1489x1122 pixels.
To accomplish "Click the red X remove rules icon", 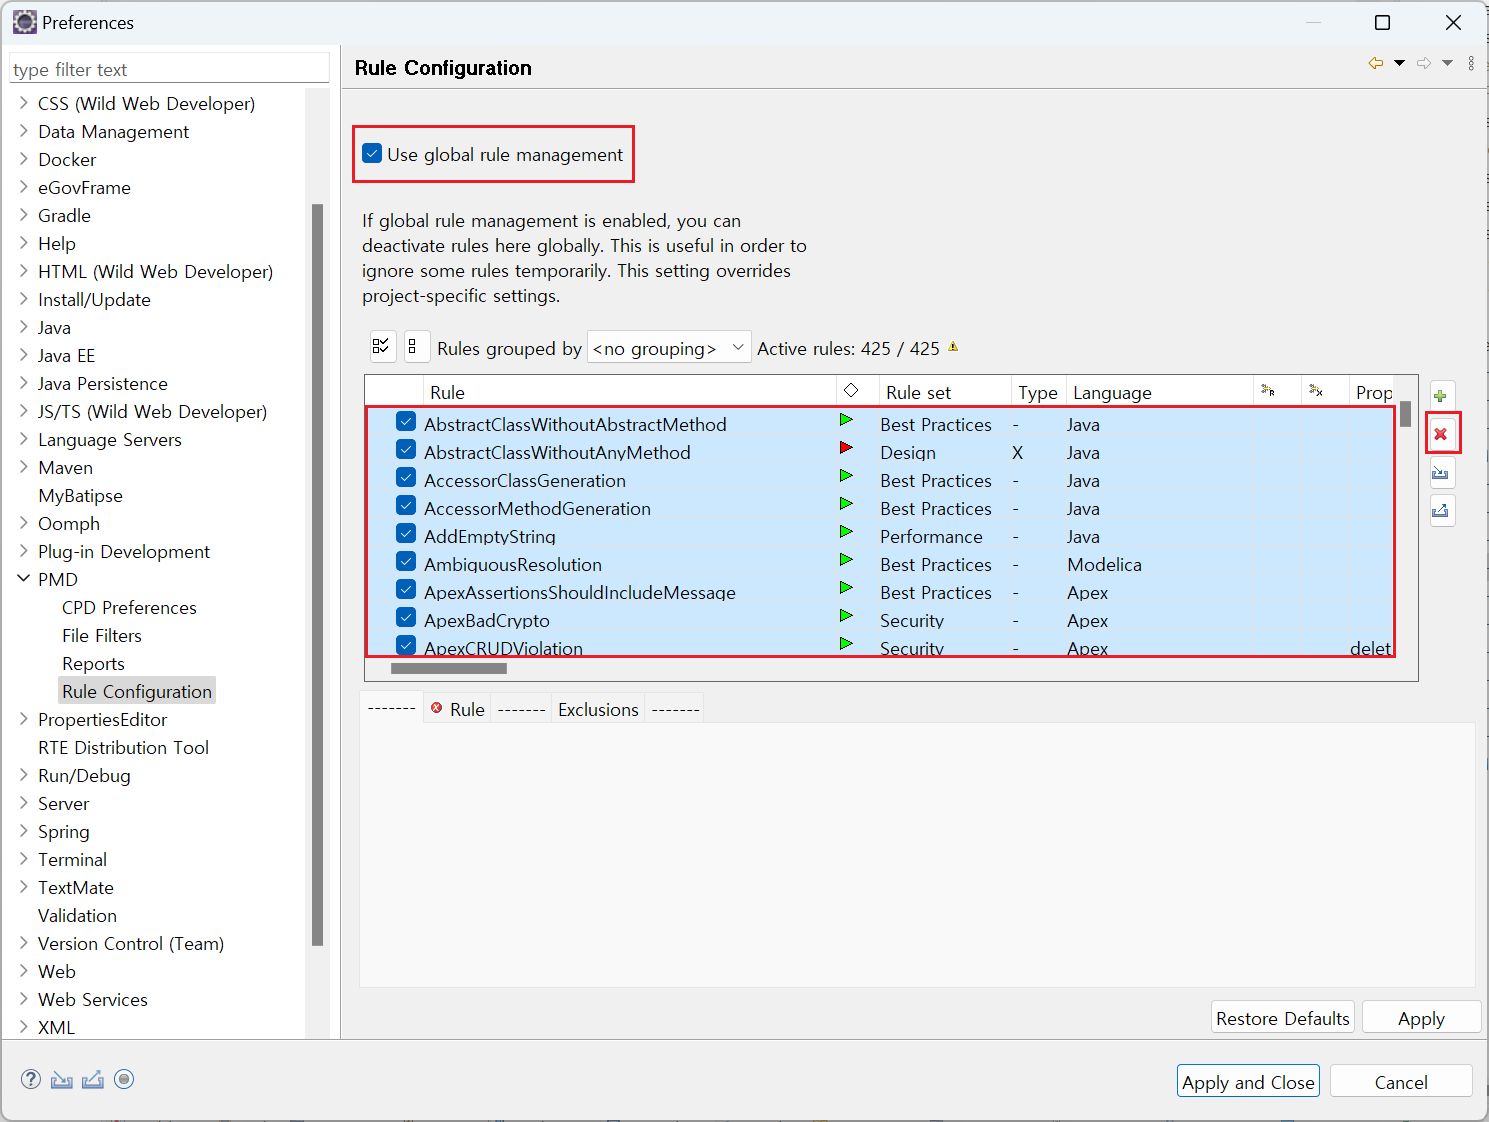I will point(1441,434).
